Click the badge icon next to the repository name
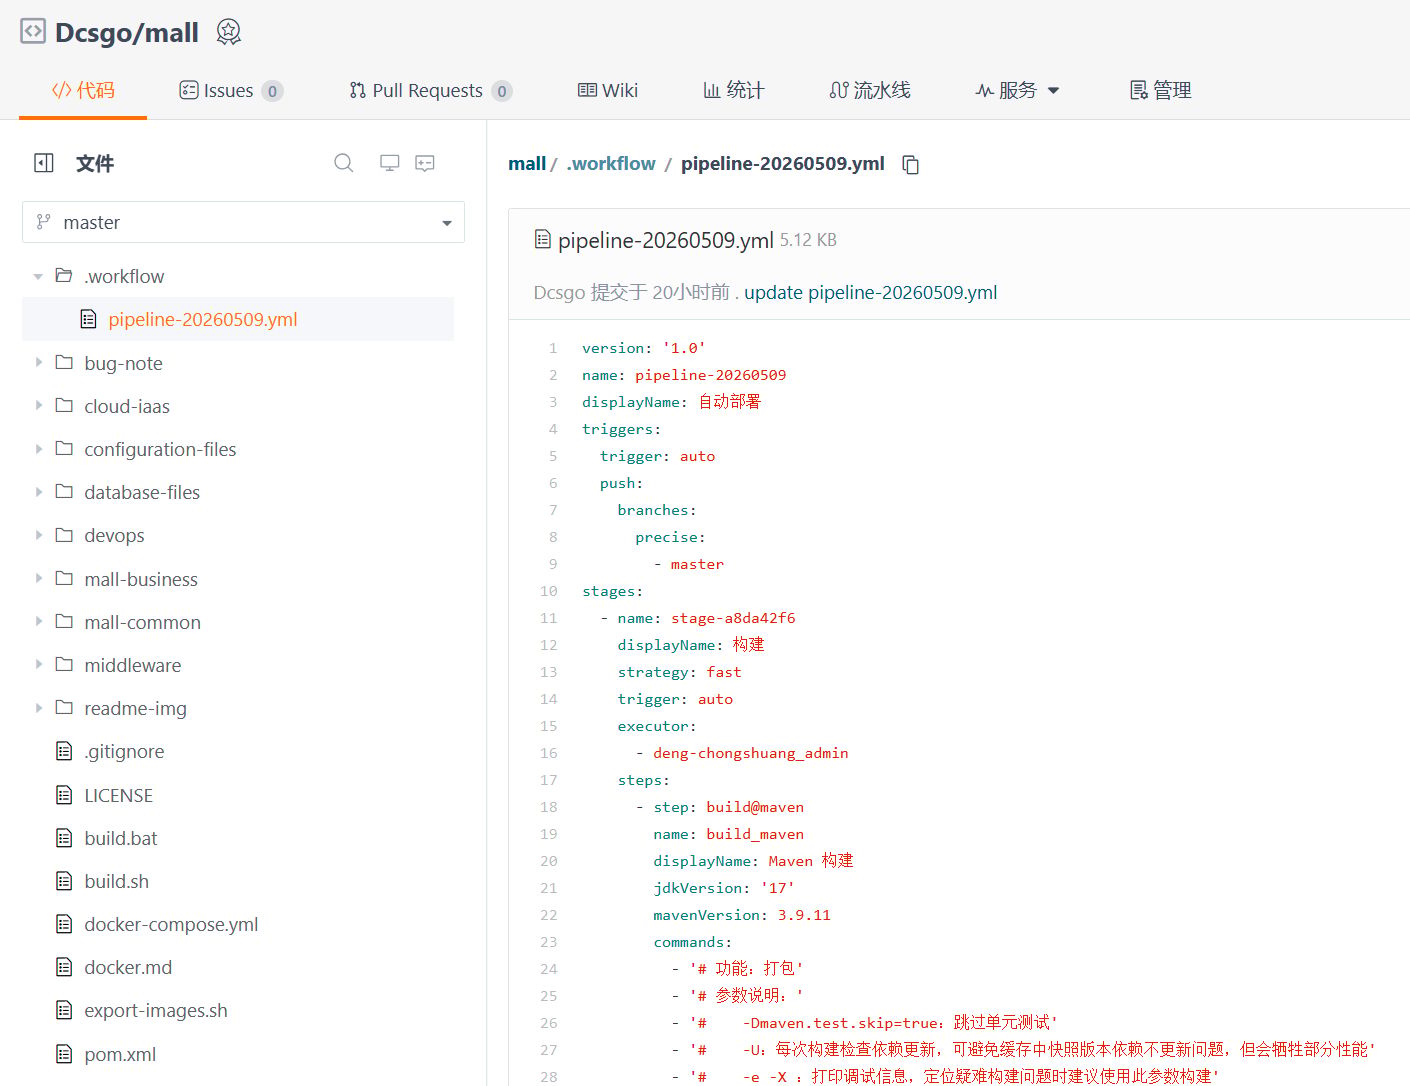The height and width of the screenshot is (1086, 1410). click(x=229, y=32)
